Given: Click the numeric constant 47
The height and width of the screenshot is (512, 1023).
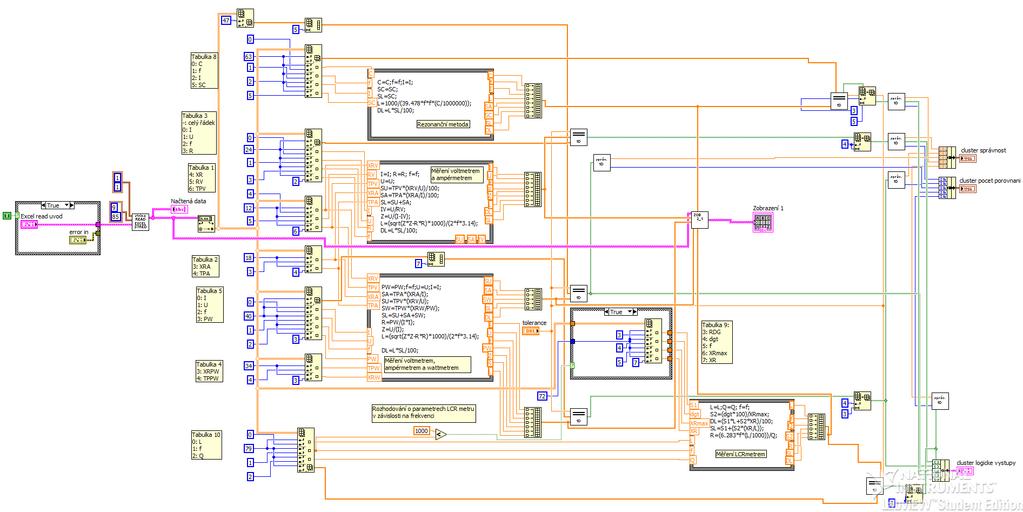Looking at the screenshot, I should click(x=226, y=21).
